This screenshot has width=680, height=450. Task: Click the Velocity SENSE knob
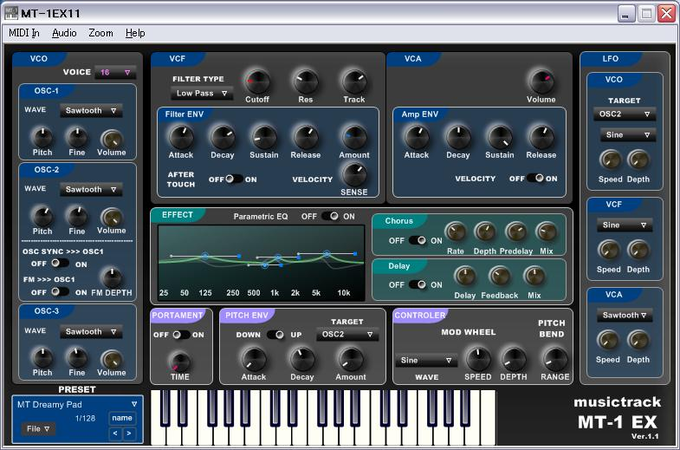(354, 174)
